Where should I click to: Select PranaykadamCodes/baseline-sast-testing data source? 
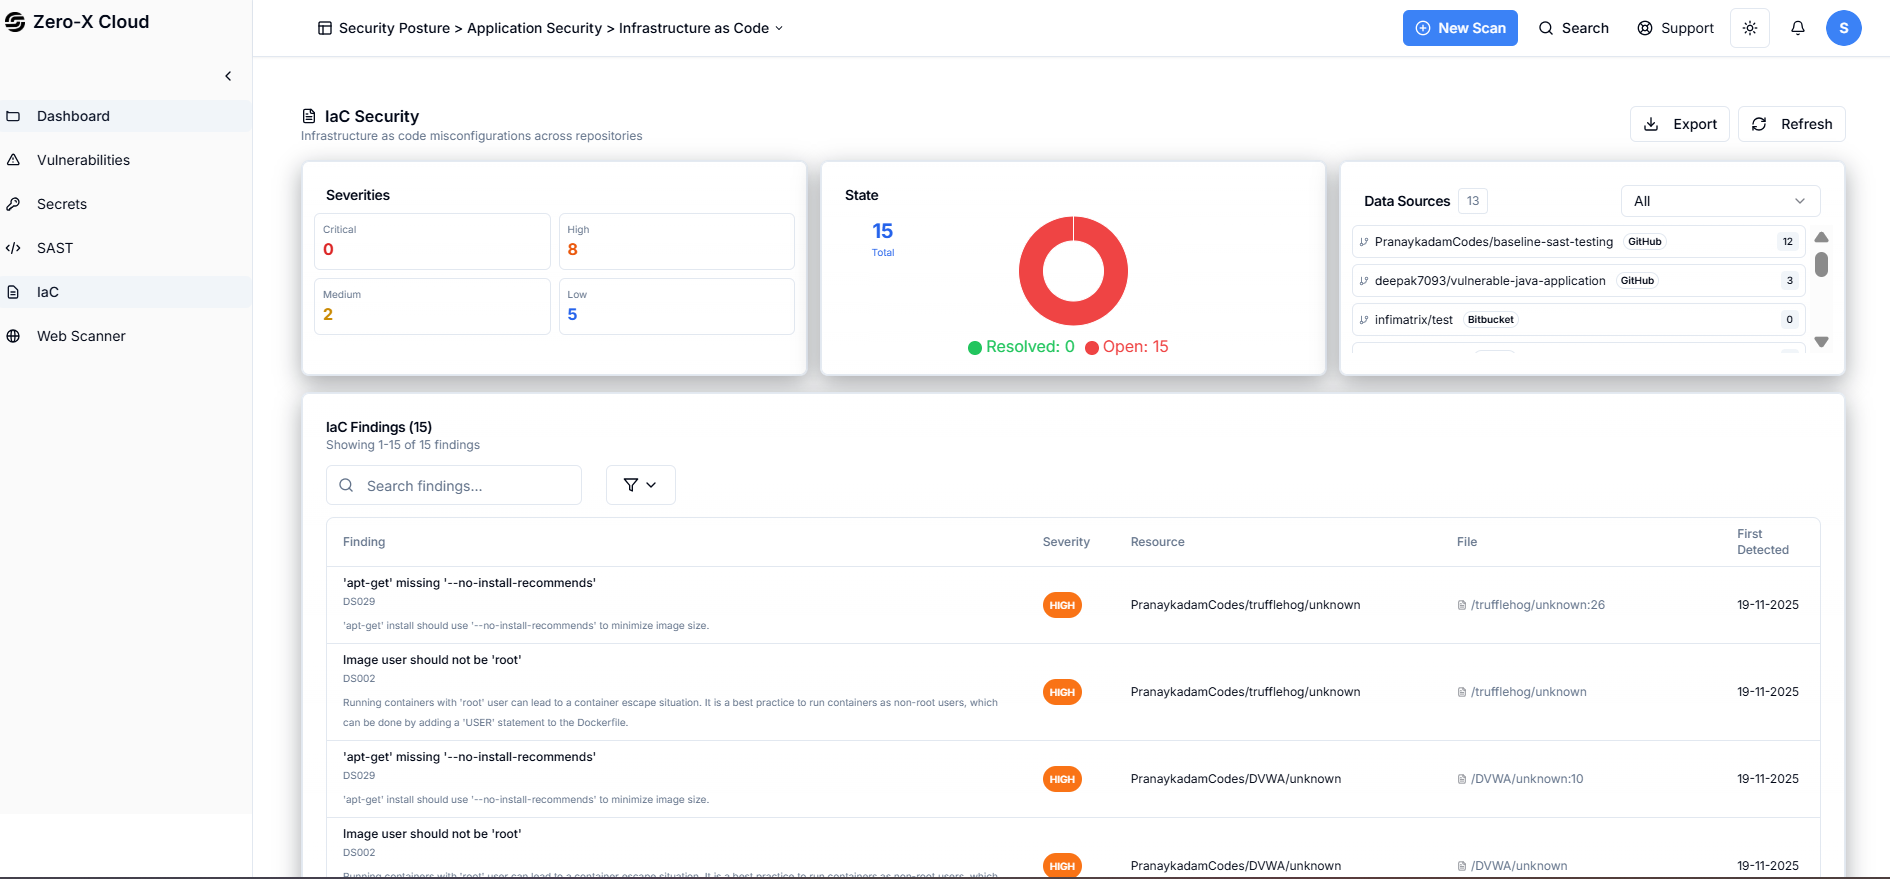pyautogui.click(x=1578, y=241)
